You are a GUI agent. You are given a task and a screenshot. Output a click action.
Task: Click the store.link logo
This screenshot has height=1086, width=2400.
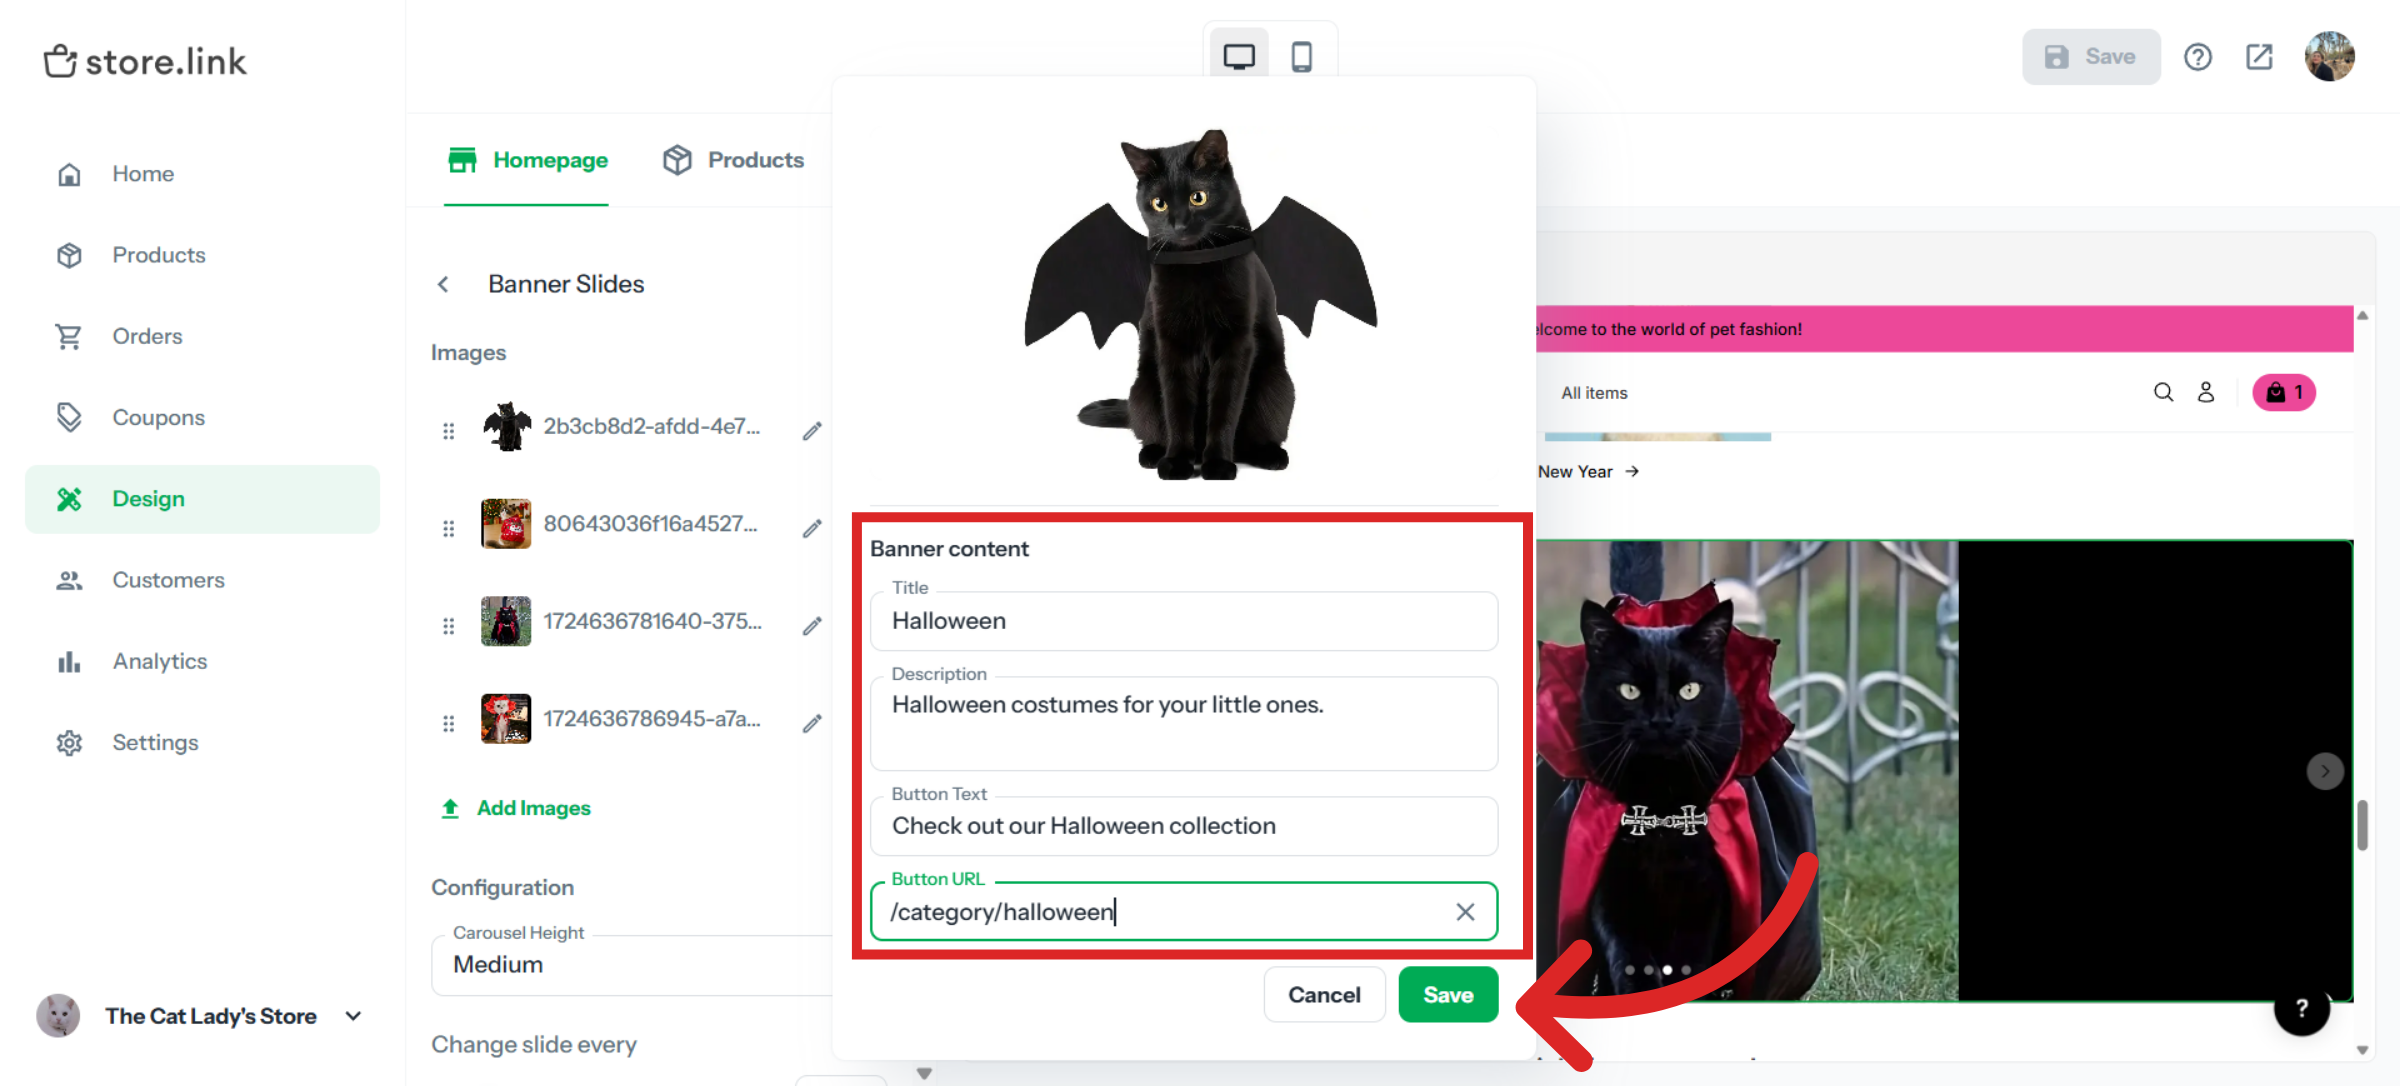pos(145,62)
